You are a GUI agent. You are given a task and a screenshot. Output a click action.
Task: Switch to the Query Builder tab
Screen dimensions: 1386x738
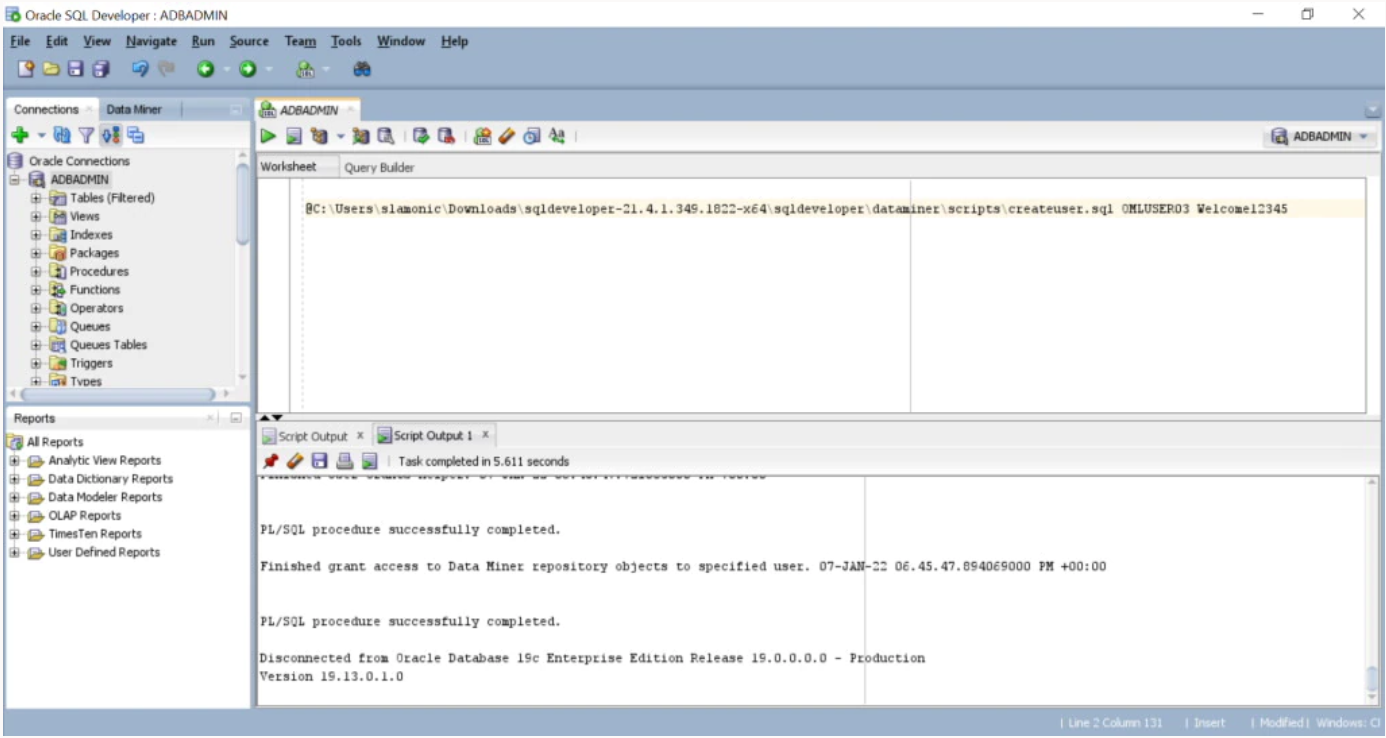(379, 168)
